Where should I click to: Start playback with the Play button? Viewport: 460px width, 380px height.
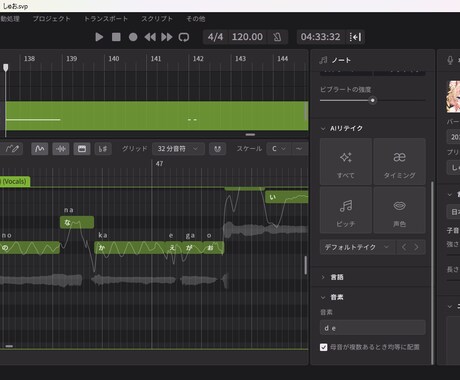tap(99, 37)
